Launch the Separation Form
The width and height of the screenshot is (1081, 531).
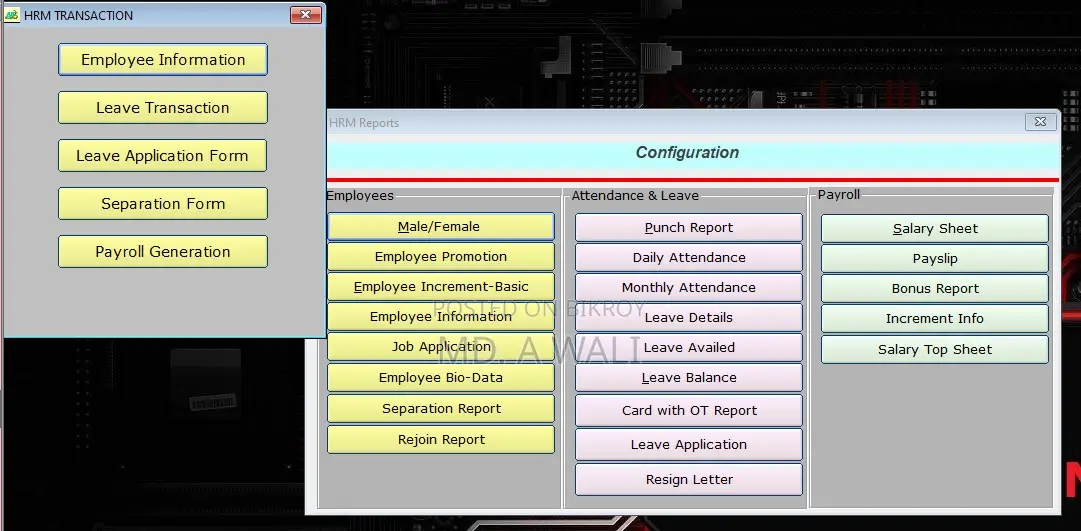pos(163,203)
